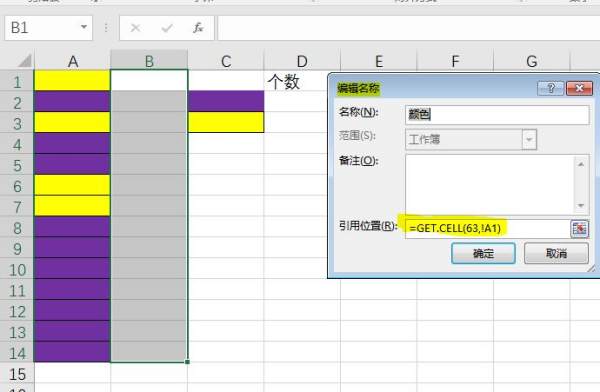The height and width of the screenshot is (392, 600).
Task: Click the 取消 Cancel button
Action: (x=556, y=253)
